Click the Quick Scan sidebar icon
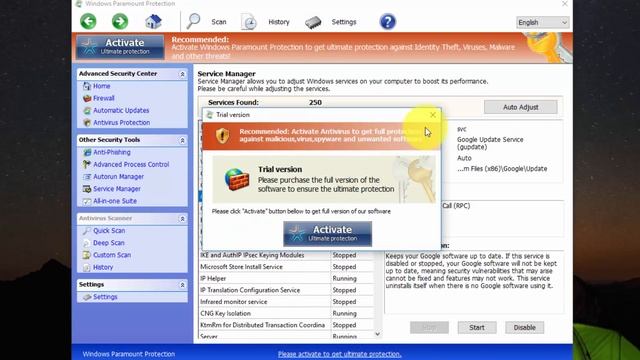640x360 pixels. pos(87,231)
